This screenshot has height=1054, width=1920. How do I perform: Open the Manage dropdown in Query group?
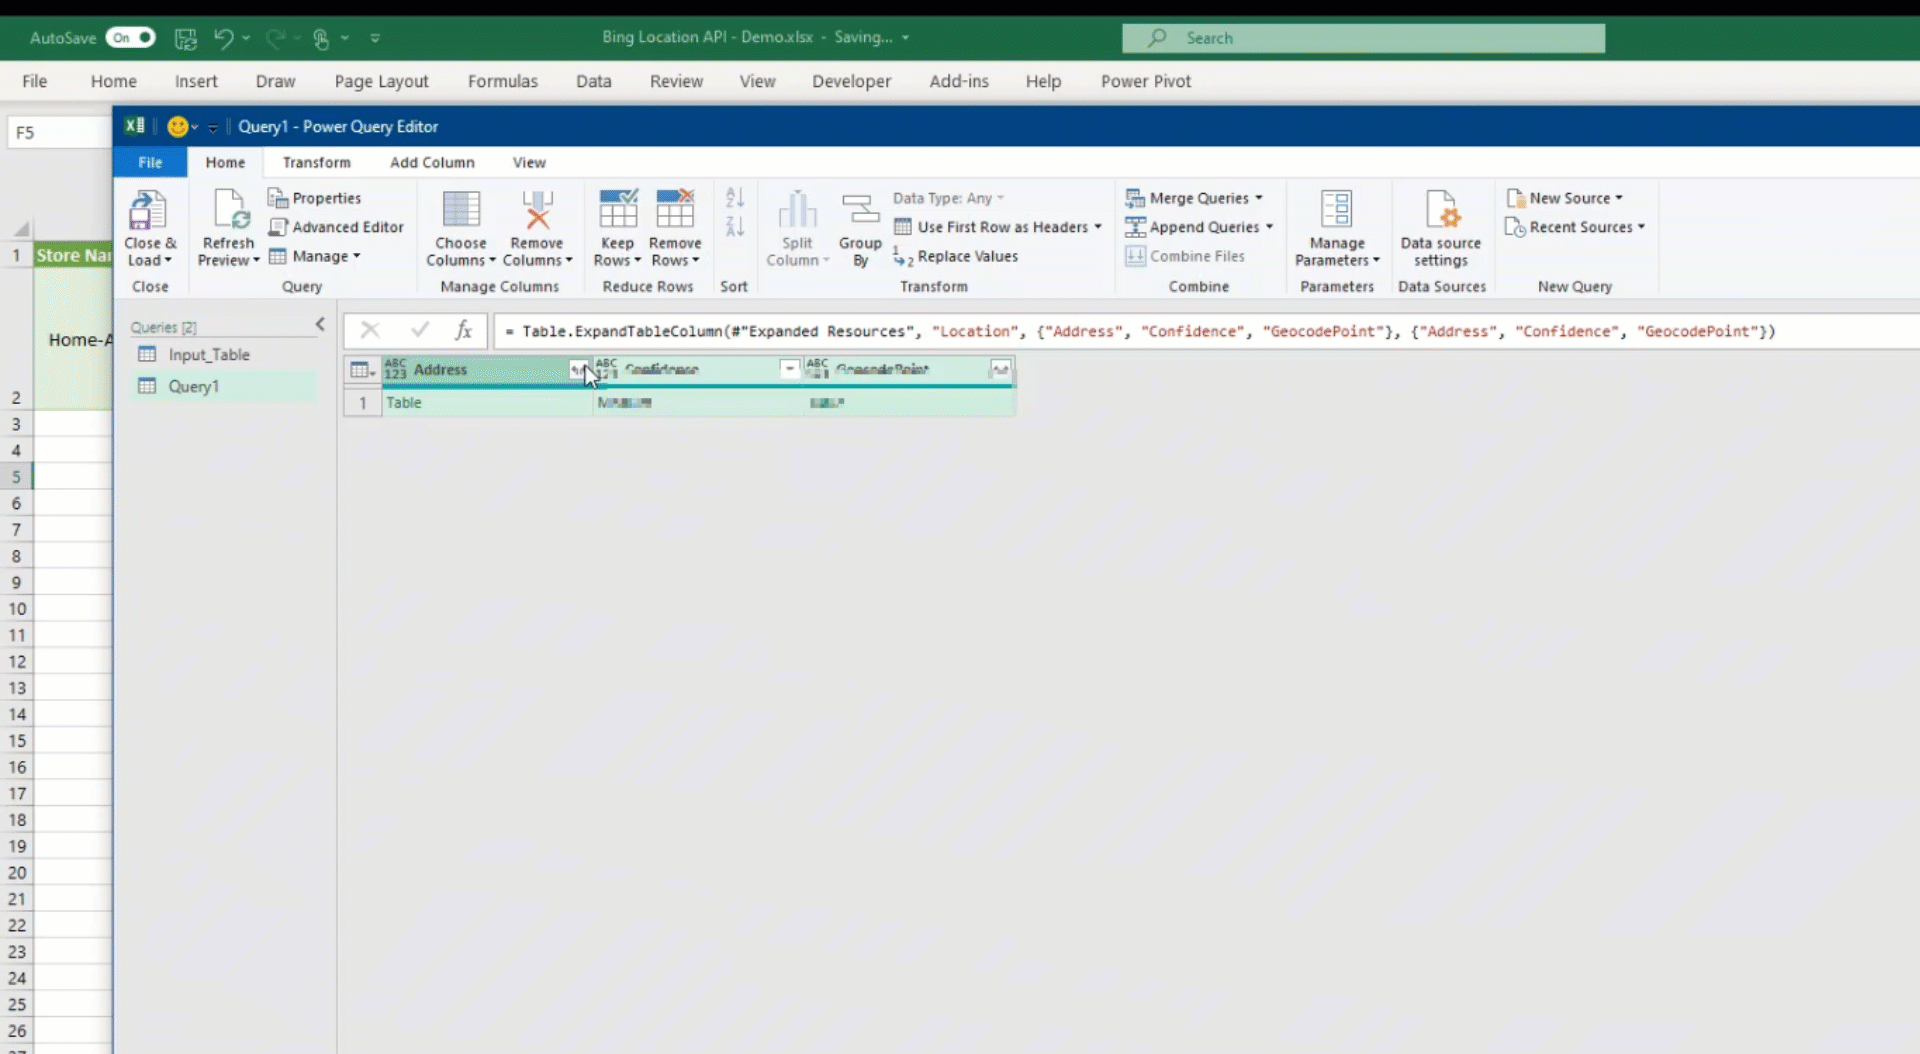(315, 257)
